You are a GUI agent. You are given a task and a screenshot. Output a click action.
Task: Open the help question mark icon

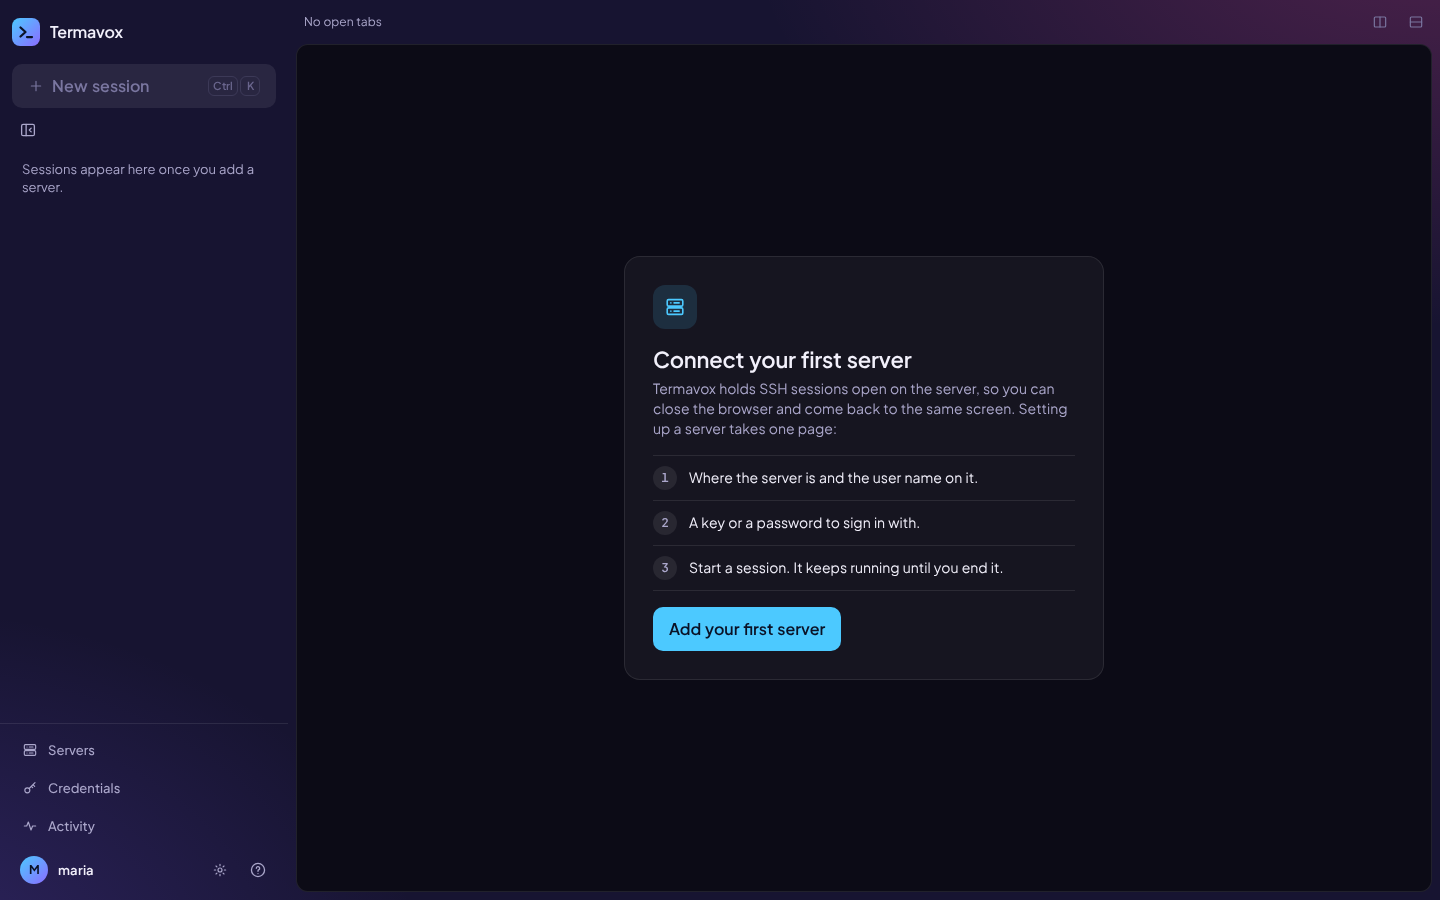pos(258,870)
